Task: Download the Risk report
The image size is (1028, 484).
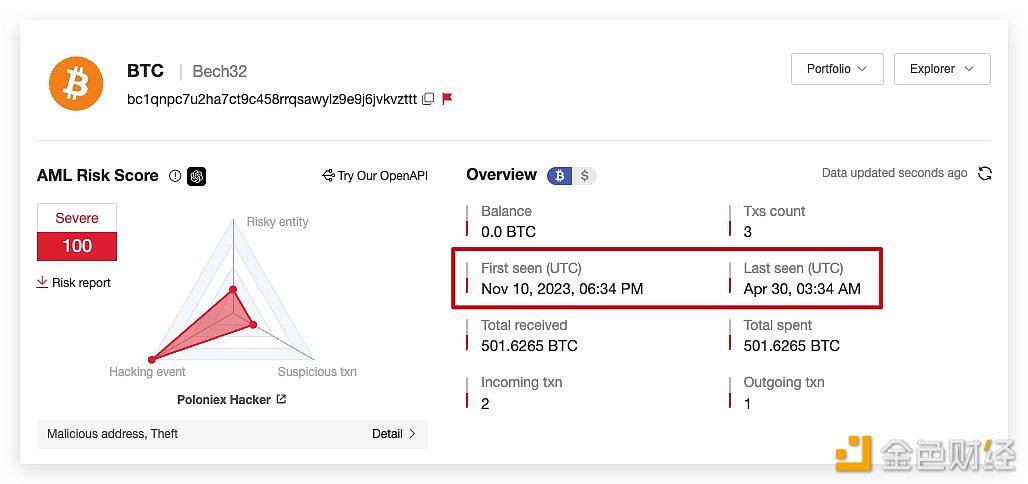Action: [x=74, y=283]
